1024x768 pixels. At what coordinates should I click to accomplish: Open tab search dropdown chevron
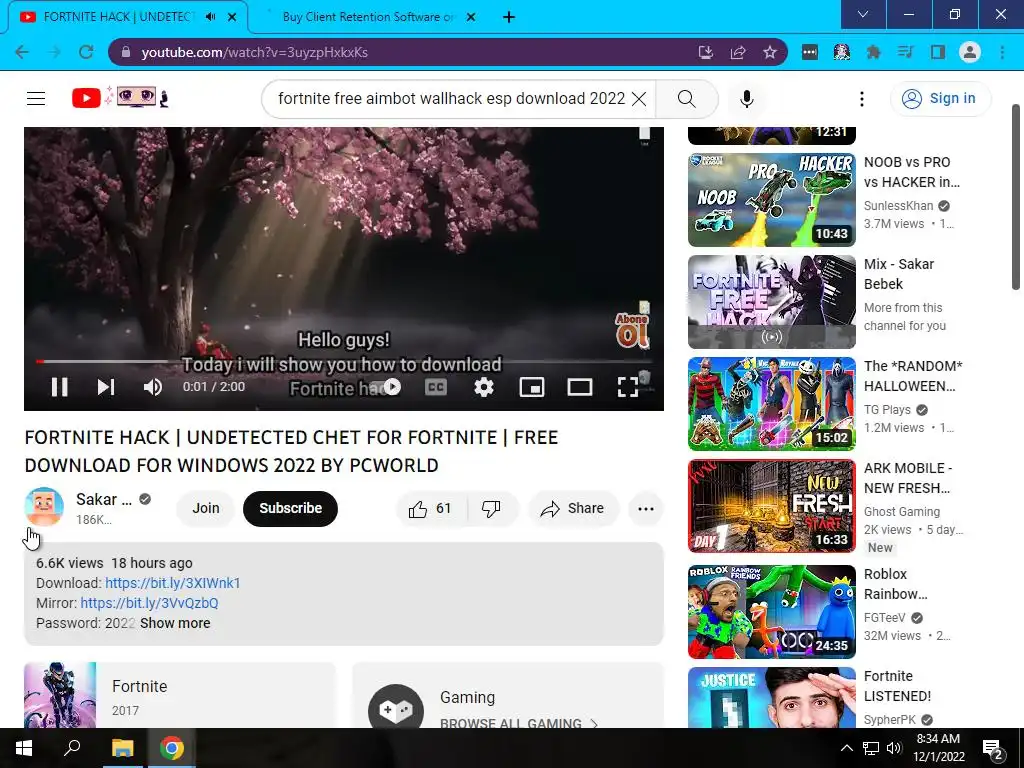pyautogui.click(x=863, y=14)
